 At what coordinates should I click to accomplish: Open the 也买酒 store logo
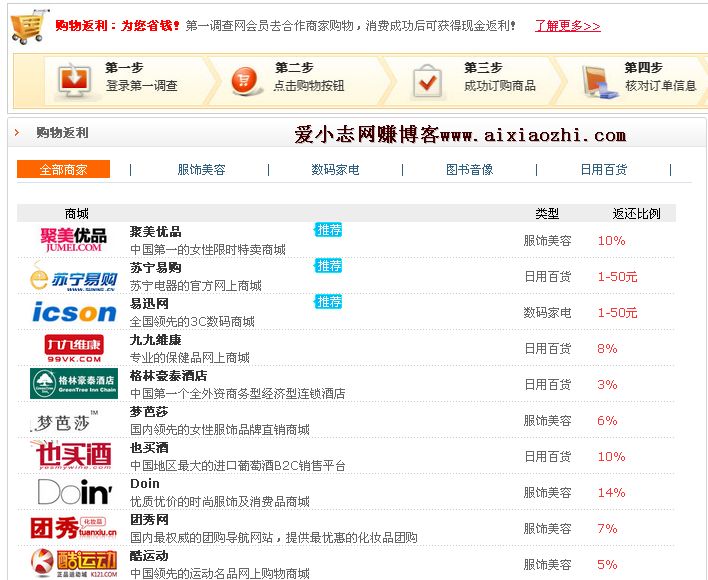[x=72, y=455]
